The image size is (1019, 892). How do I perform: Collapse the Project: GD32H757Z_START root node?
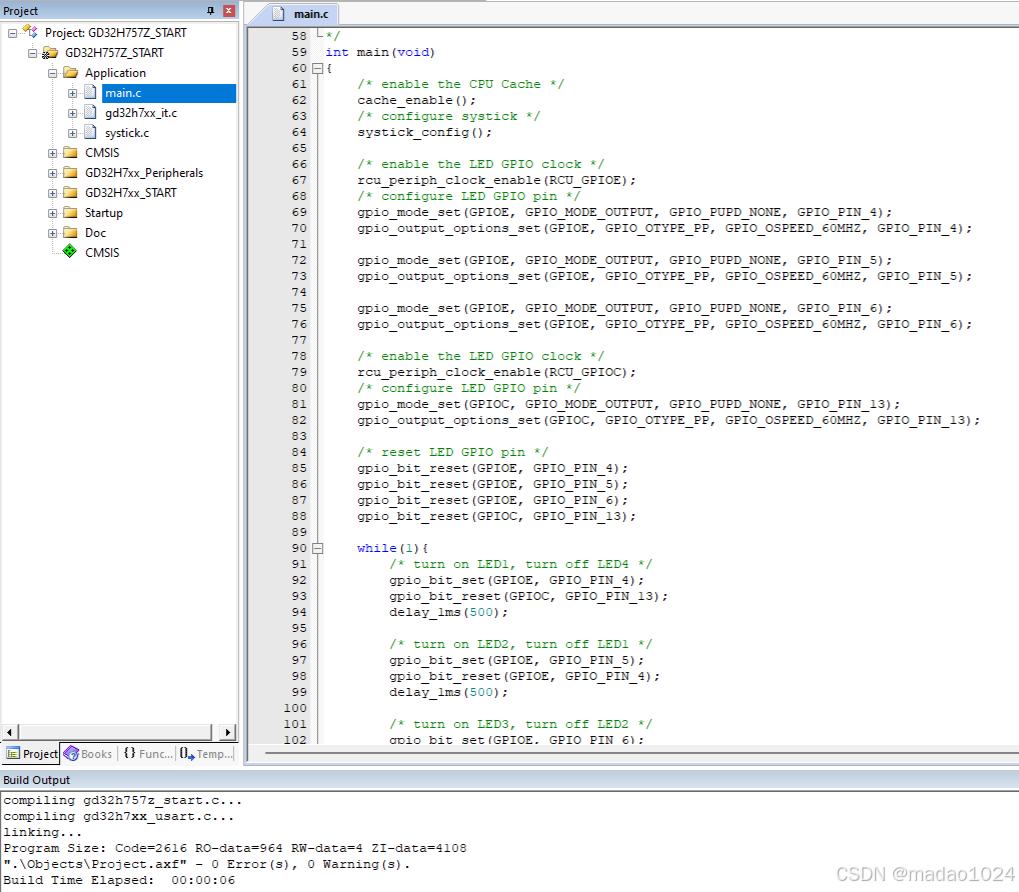(12, 32)
